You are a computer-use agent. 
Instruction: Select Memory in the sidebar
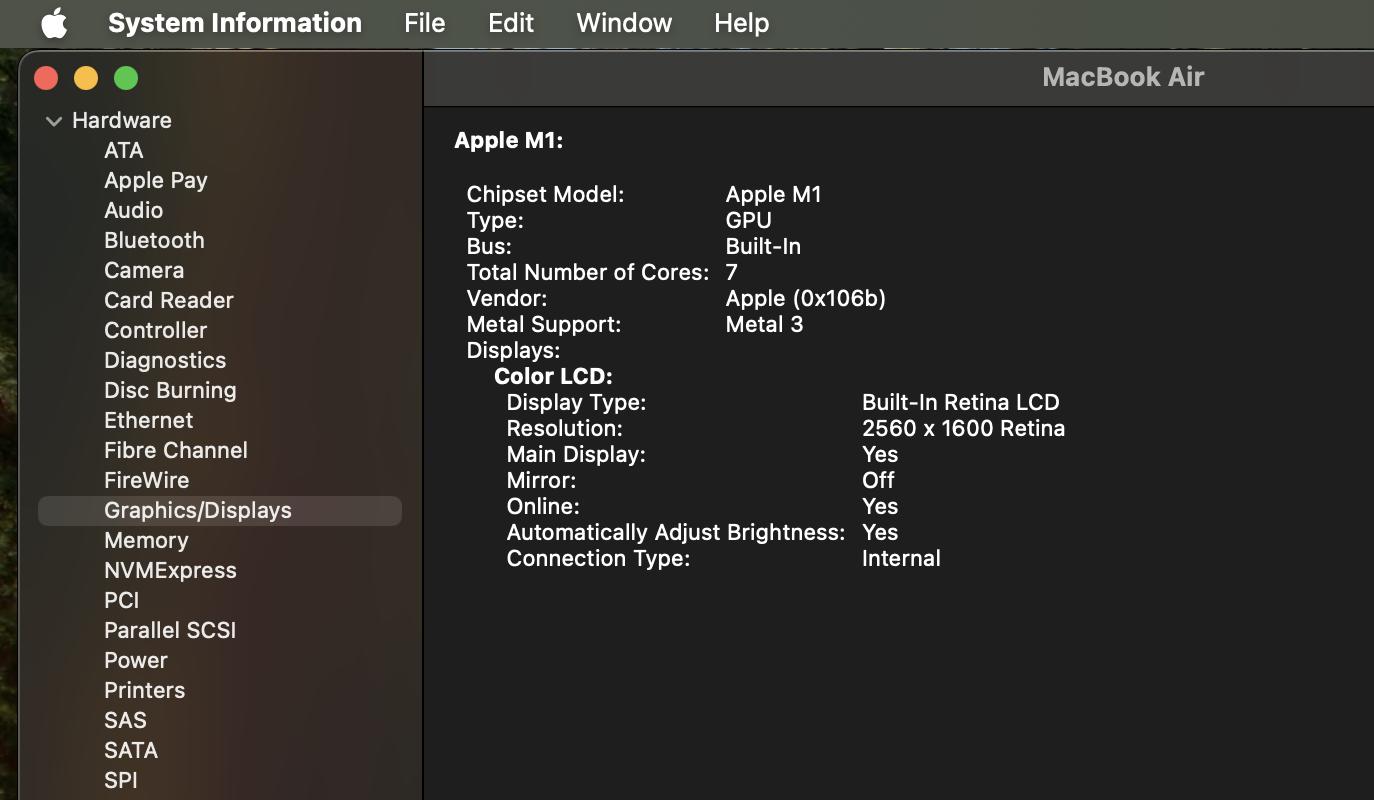(146, 540)
